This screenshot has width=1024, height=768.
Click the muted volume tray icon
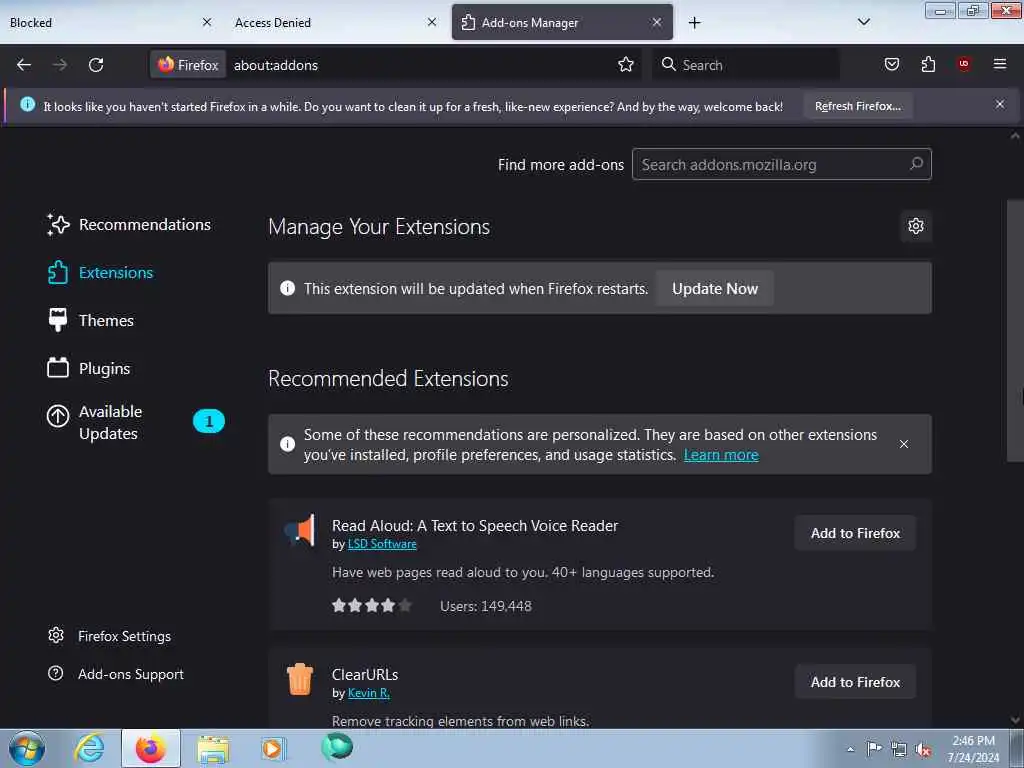click(x=923, y=750)
